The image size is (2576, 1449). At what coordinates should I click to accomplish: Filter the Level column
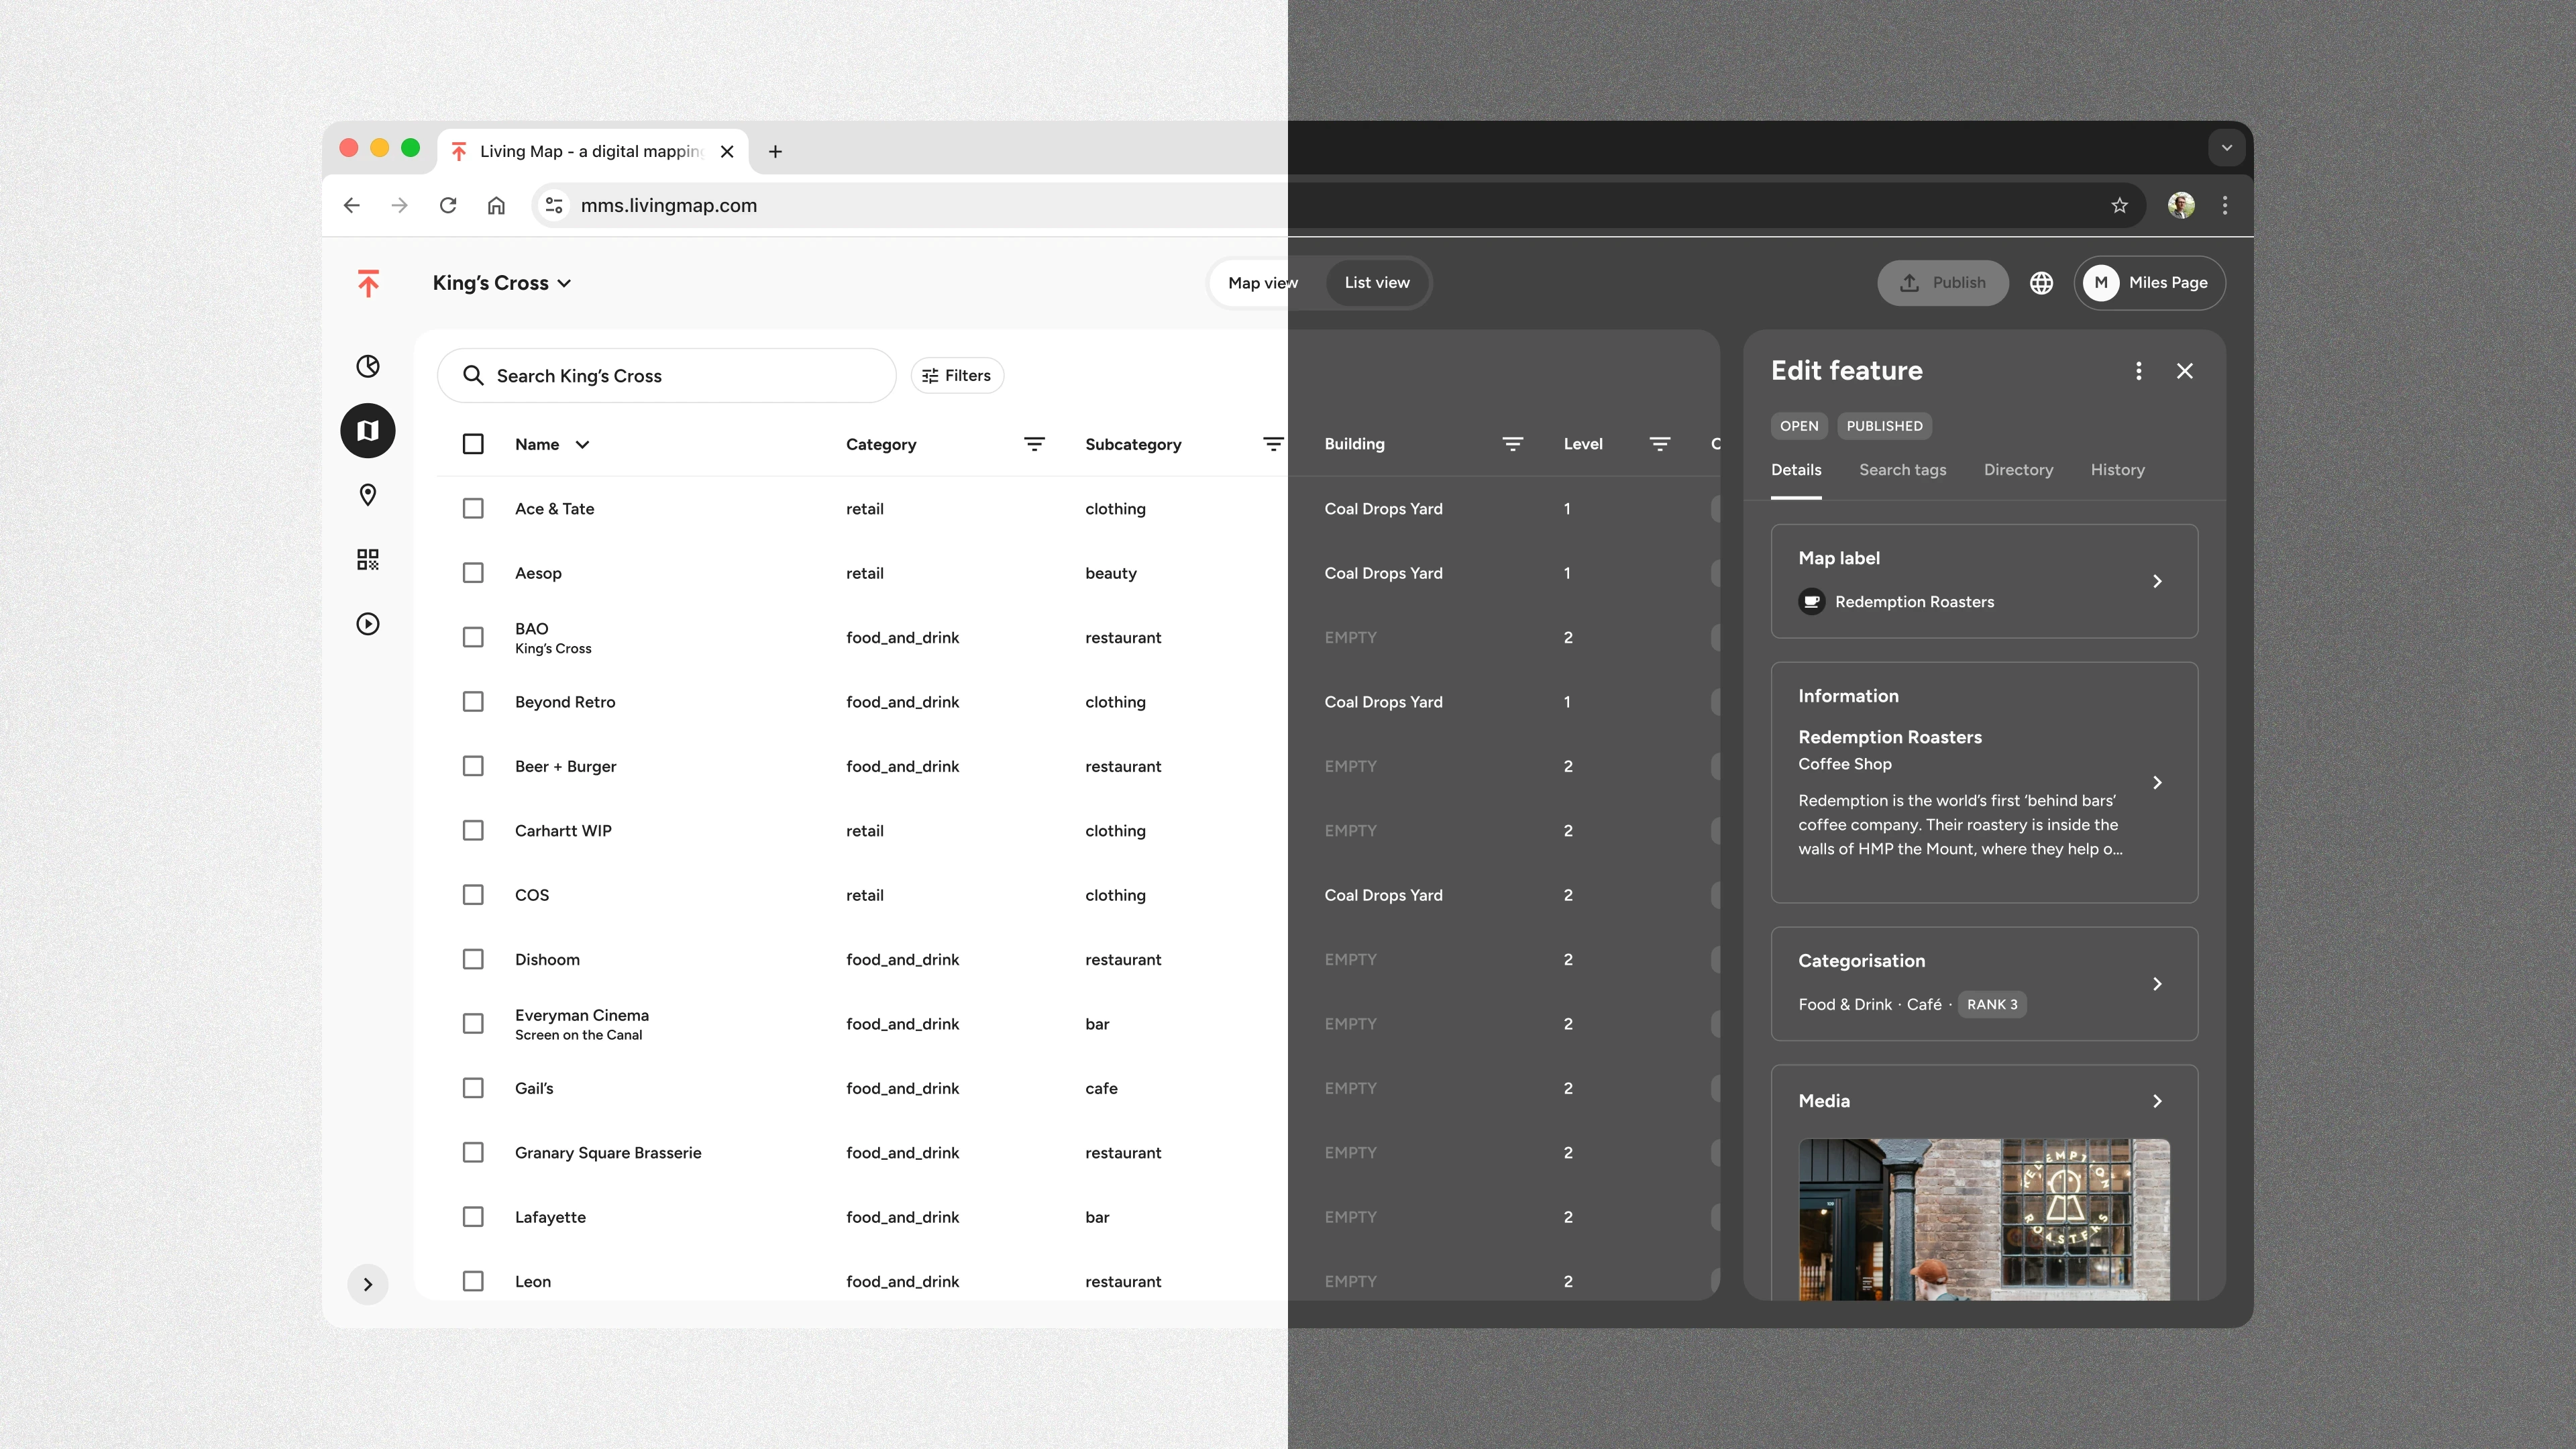1660,444
